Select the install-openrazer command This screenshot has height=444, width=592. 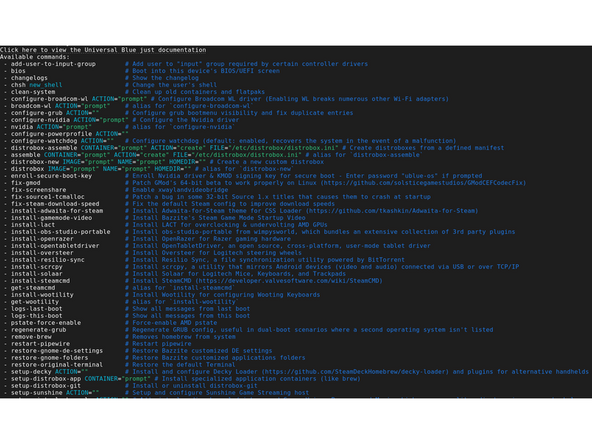[x=42, y=239]
